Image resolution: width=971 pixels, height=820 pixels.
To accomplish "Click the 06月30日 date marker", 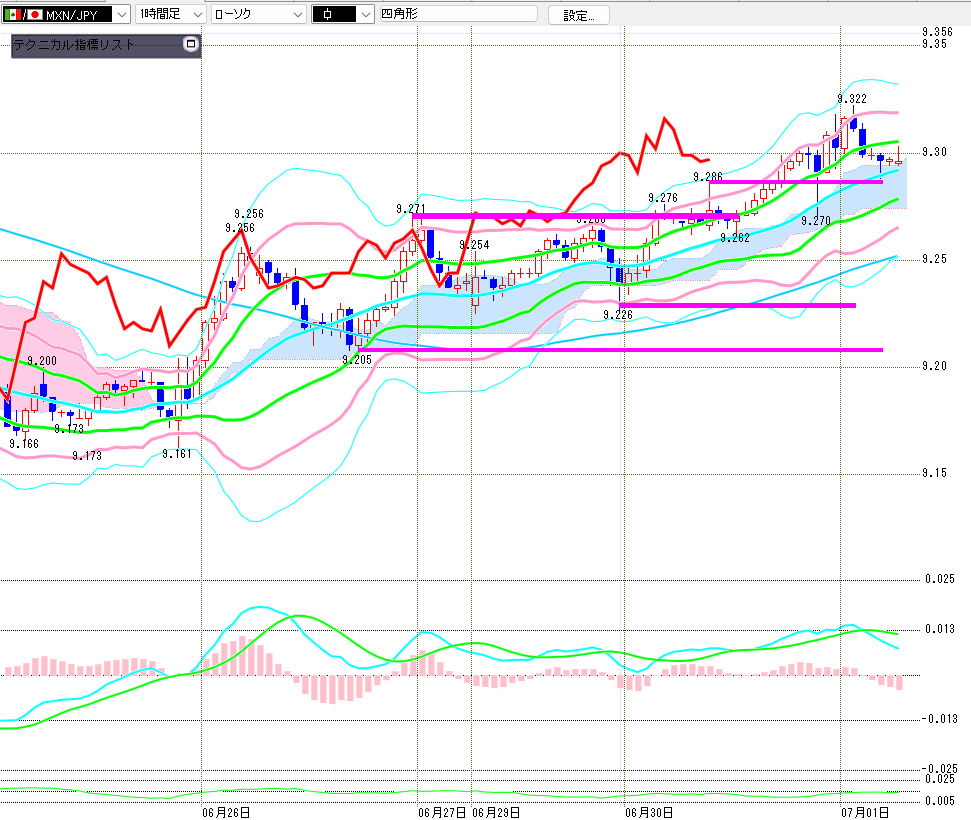I will [x=649, y=813].
